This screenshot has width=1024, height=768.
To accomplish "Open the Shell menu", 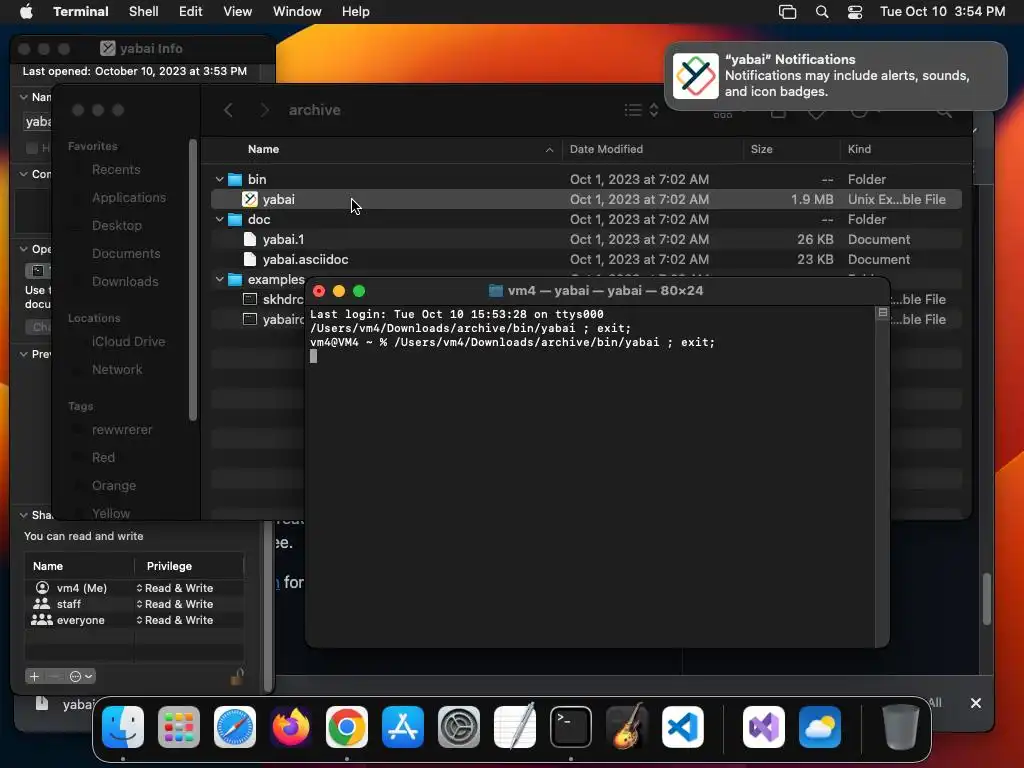I will [144, 12].
